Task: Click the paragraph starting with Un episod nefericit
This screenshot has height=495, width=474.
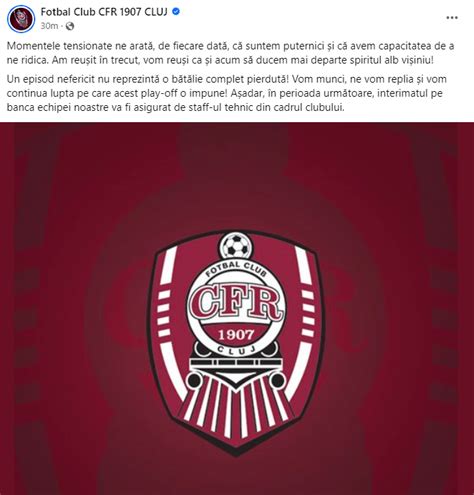Action: pyautogui.click(x=227, y=93)
